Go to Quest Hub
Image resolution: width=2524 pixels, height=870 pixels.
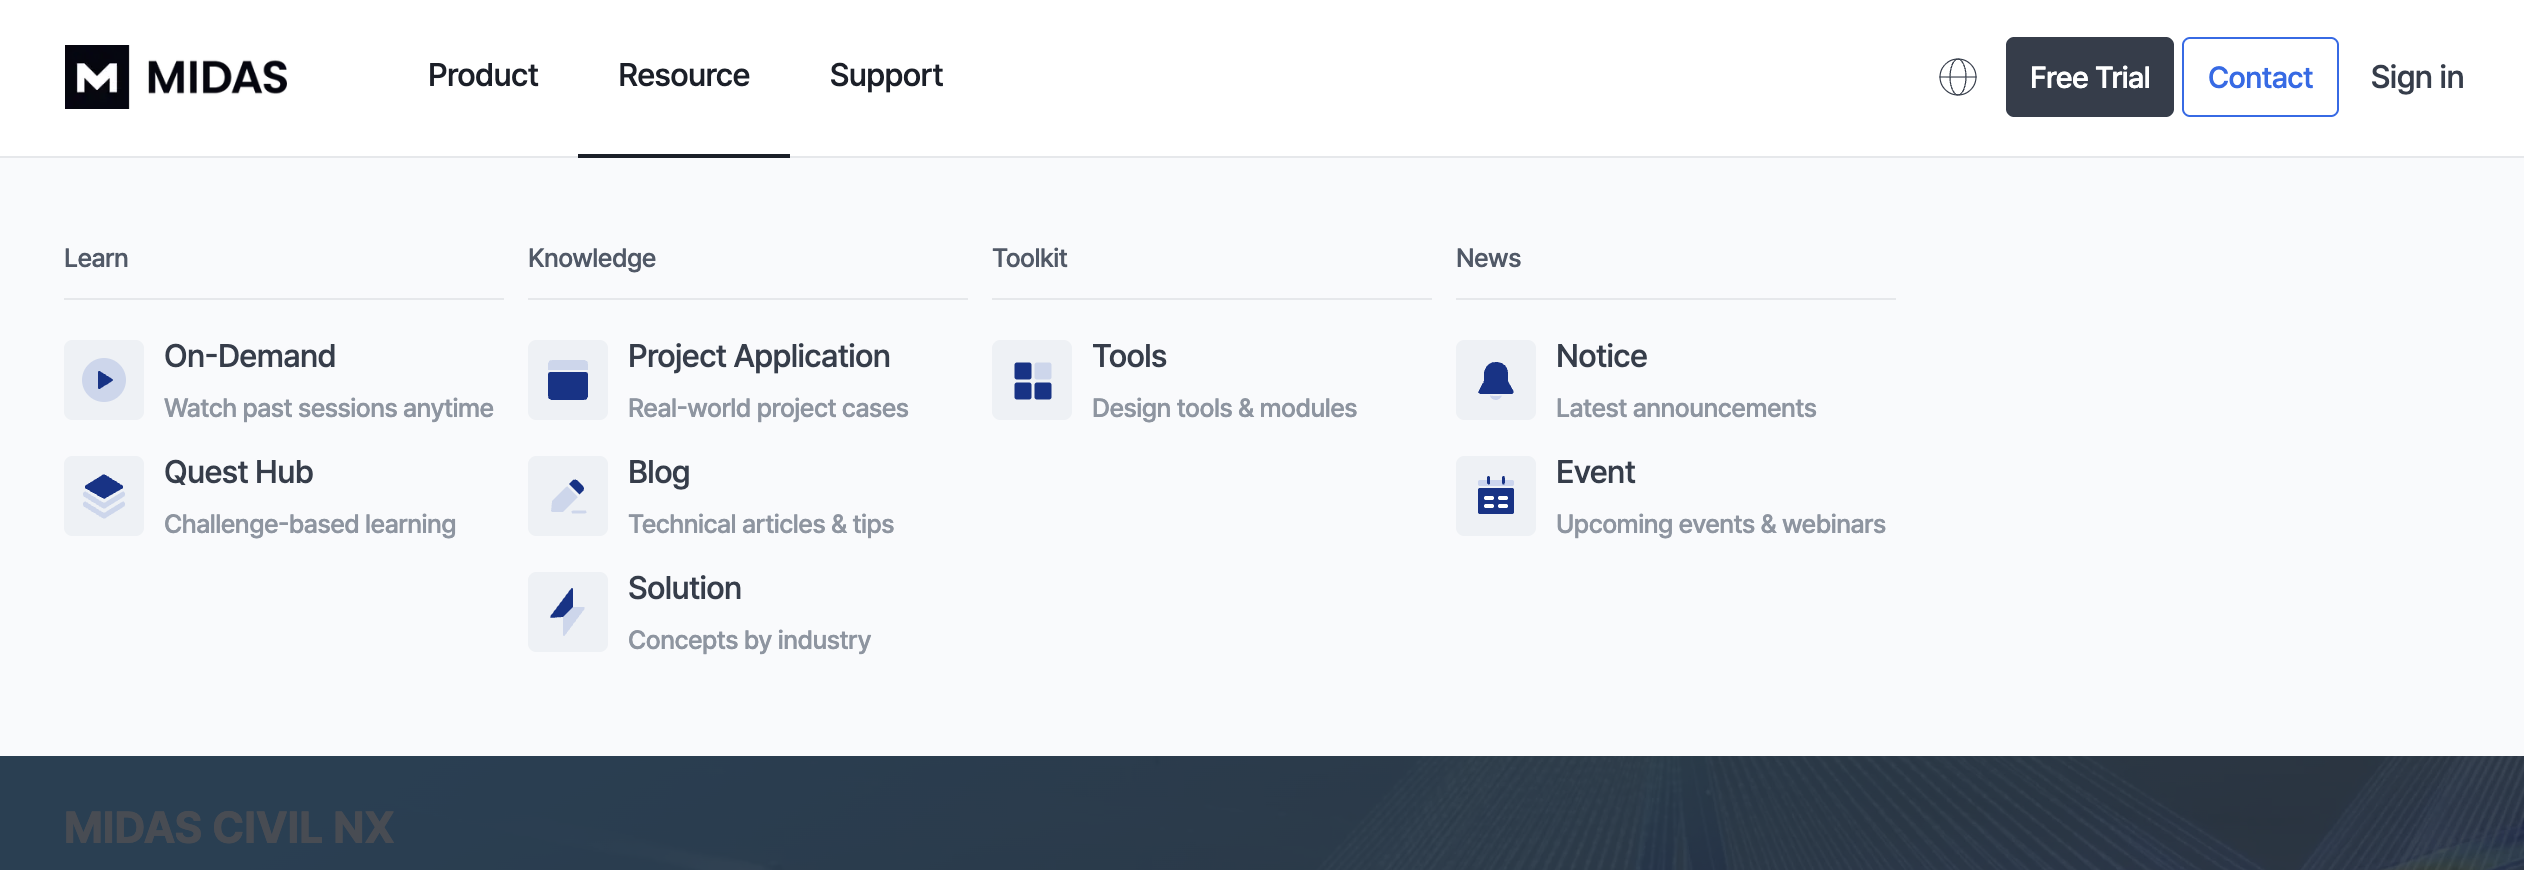tap(238, 472)
